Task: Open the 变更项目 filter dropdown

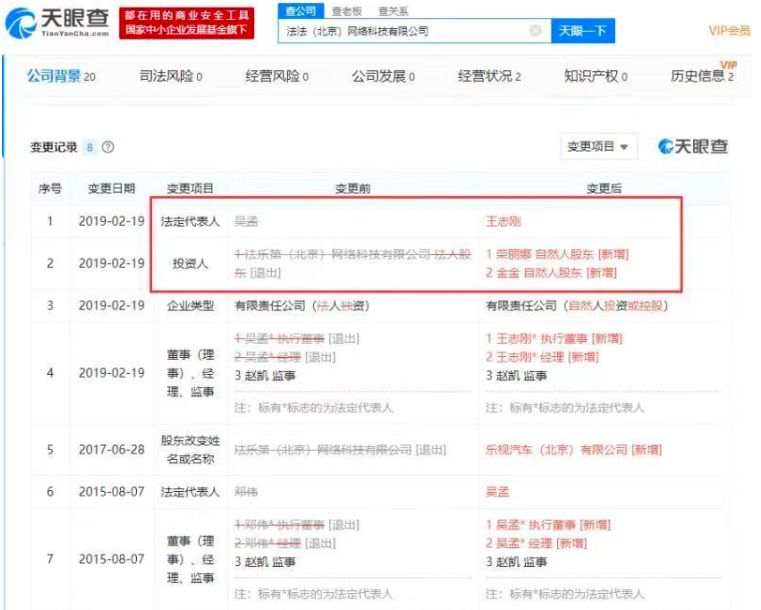Action: [598, 147]
